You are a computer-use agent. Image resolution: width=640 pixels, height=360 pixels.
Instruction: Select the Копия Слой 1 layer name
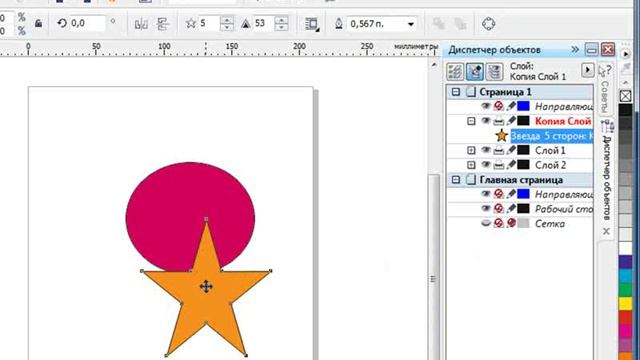[x=563, y=121]
